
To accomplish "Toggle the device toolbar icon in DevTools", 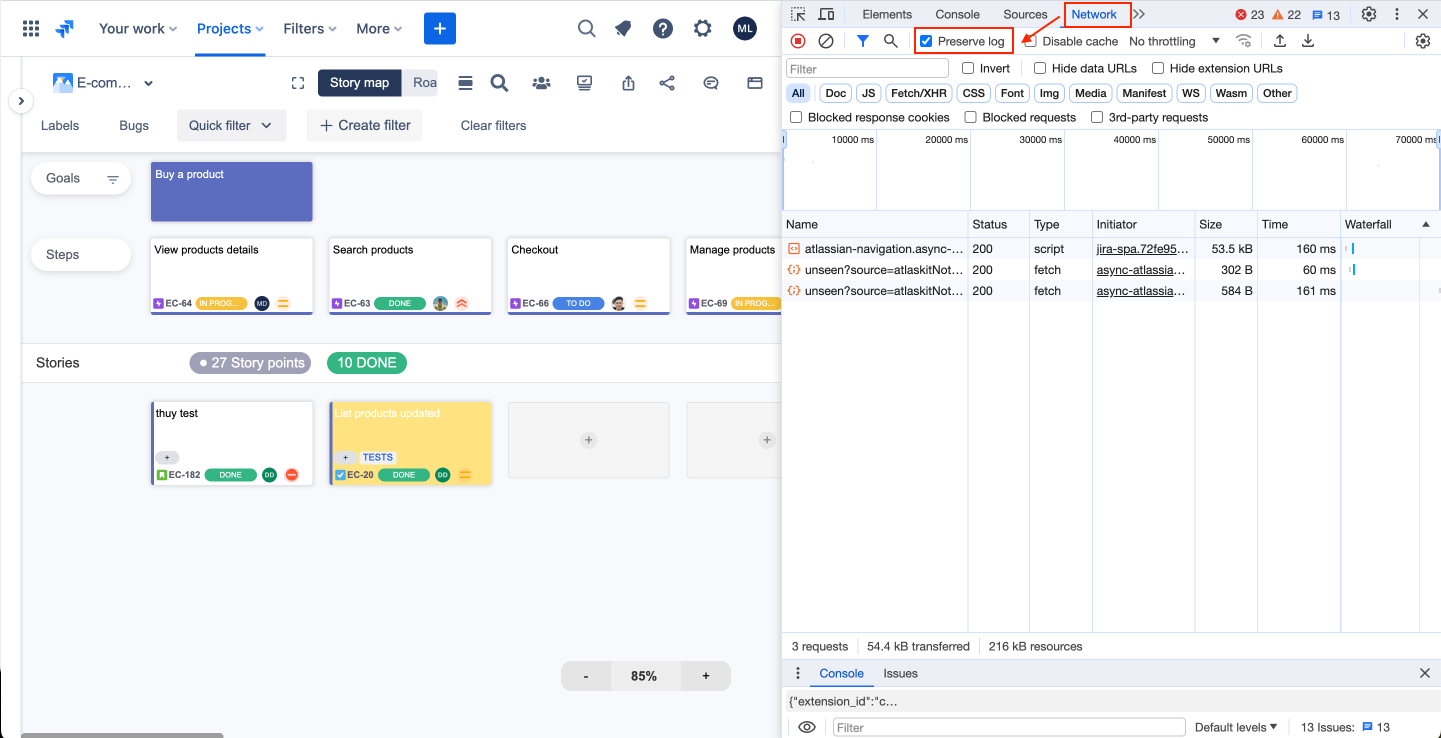I will click(x=826, y=14).
